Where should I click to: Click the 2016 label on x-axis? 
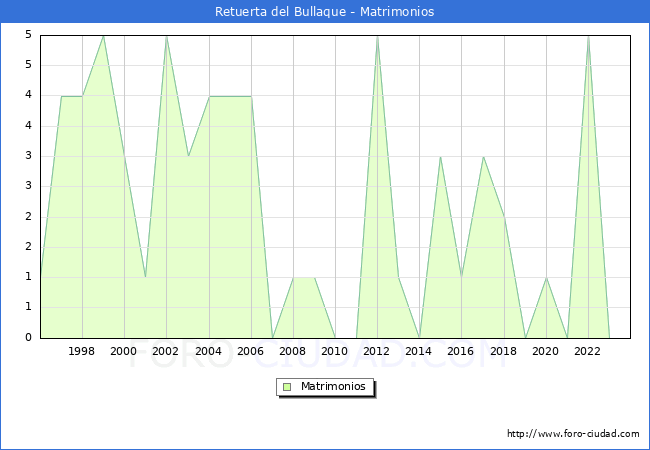[x=461, y=351]
